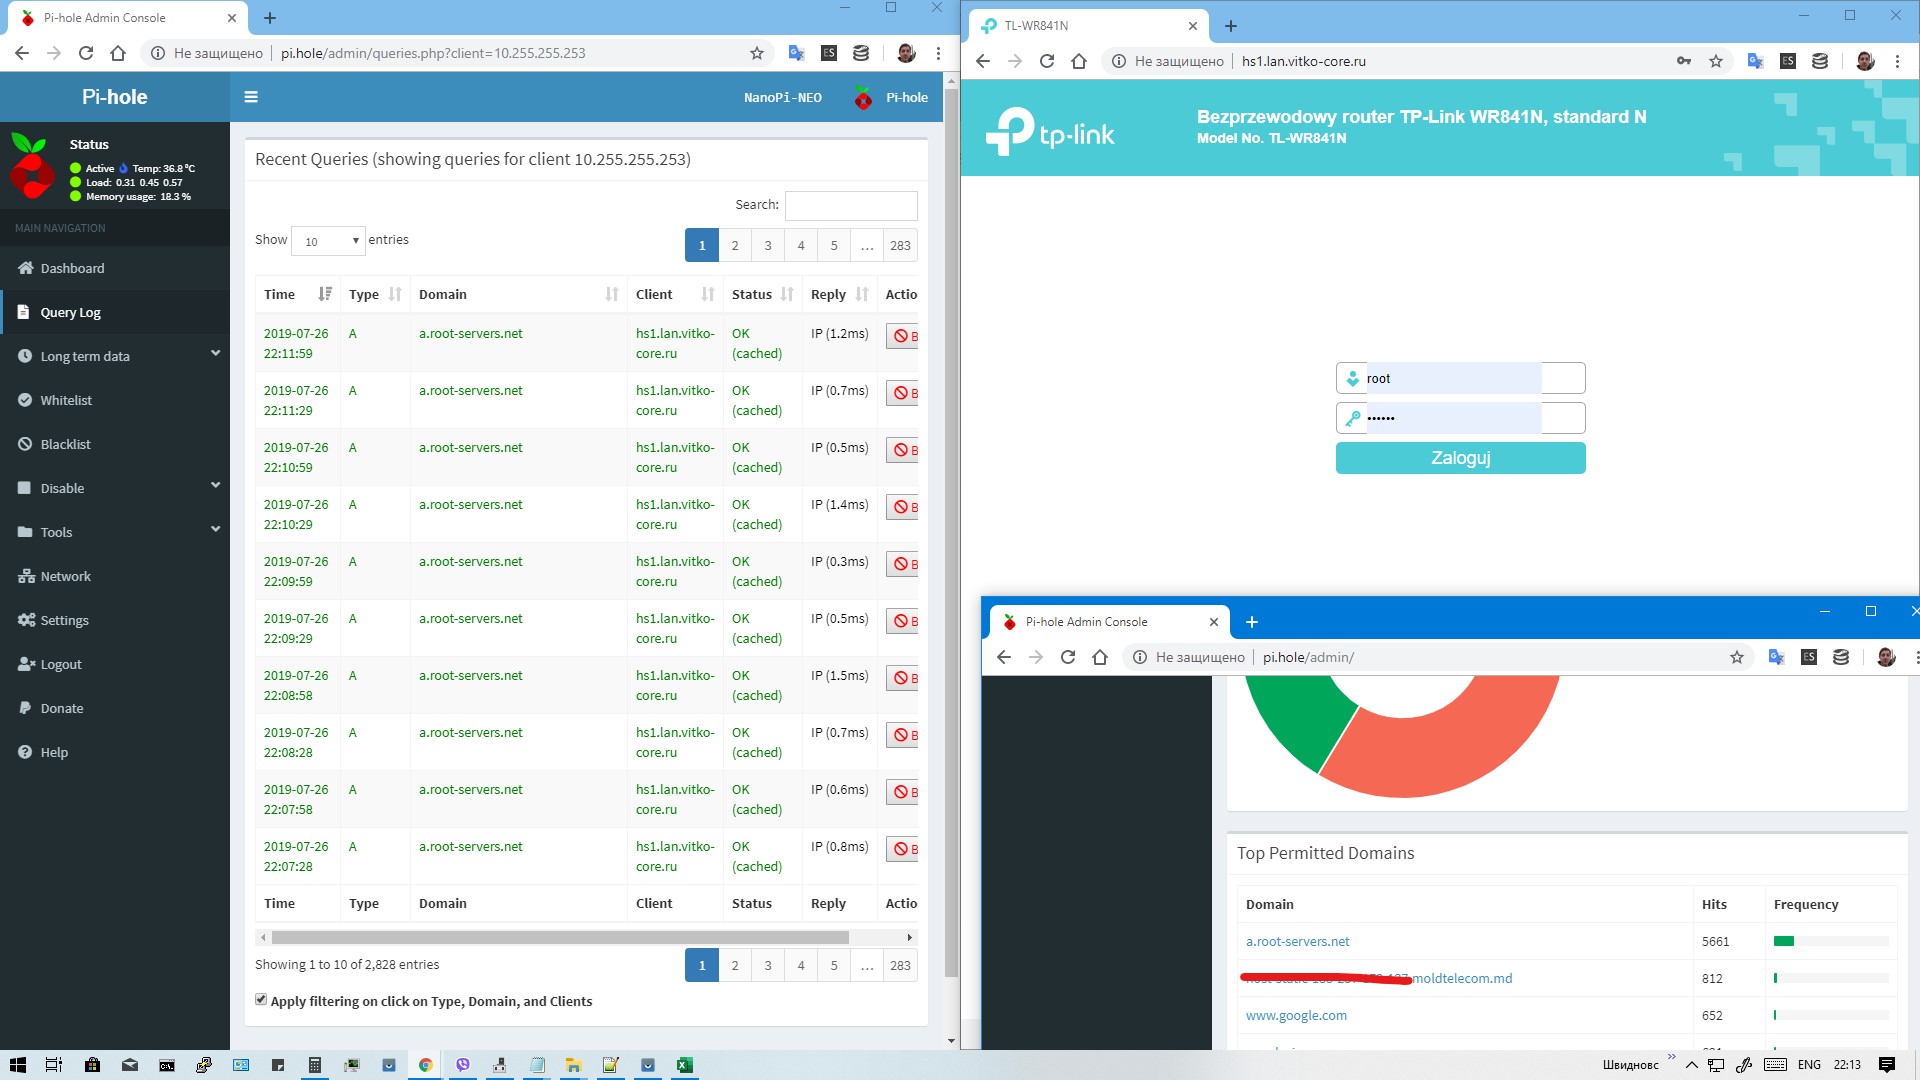
Task: Go back in TP-Link browser window
Action: pyautogui.click(x=983, y=61)
